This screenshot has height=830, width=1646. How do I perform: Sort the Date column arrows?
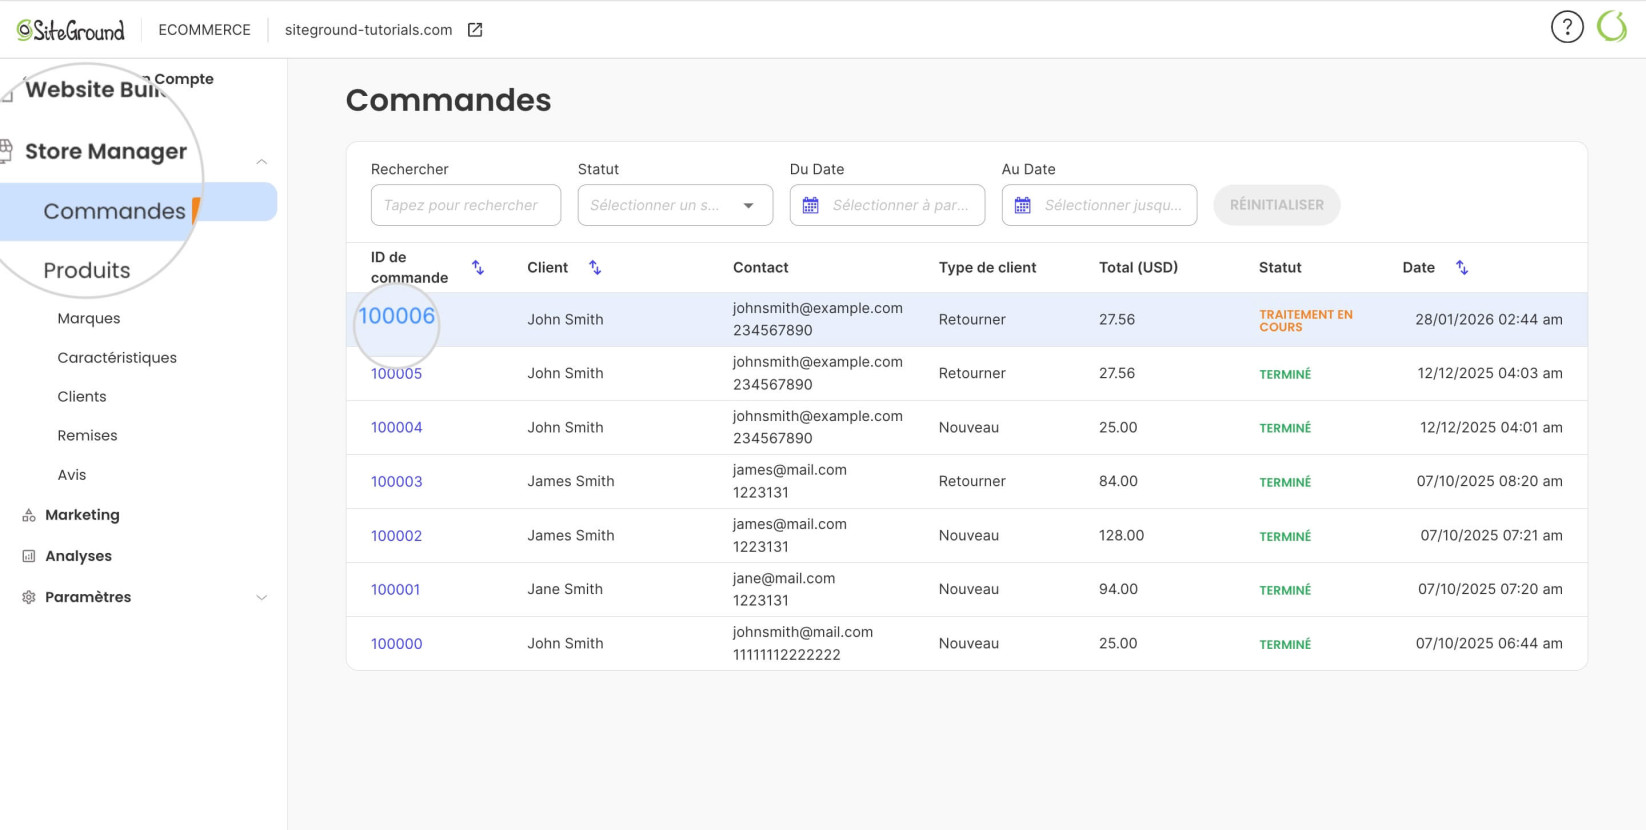pos(1462,267)
